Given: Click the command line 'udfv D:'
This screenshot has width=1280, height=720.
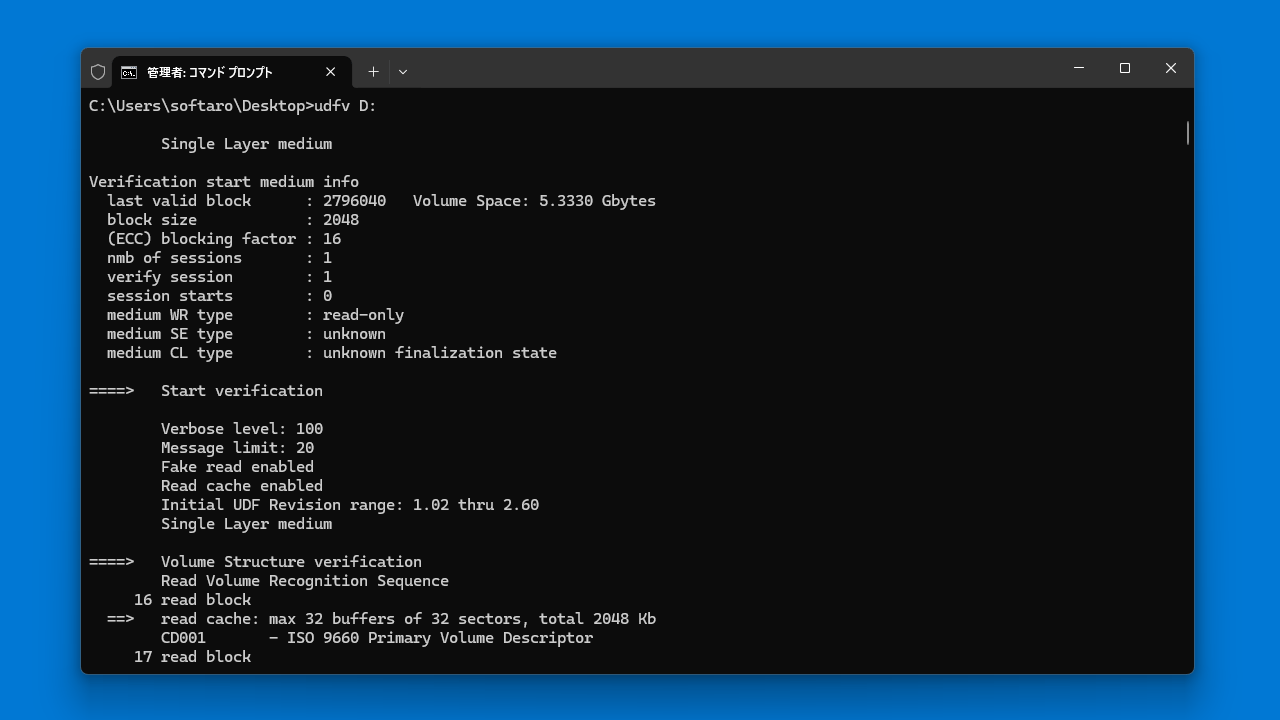Looking at the screenshot, I should point(345,106).
